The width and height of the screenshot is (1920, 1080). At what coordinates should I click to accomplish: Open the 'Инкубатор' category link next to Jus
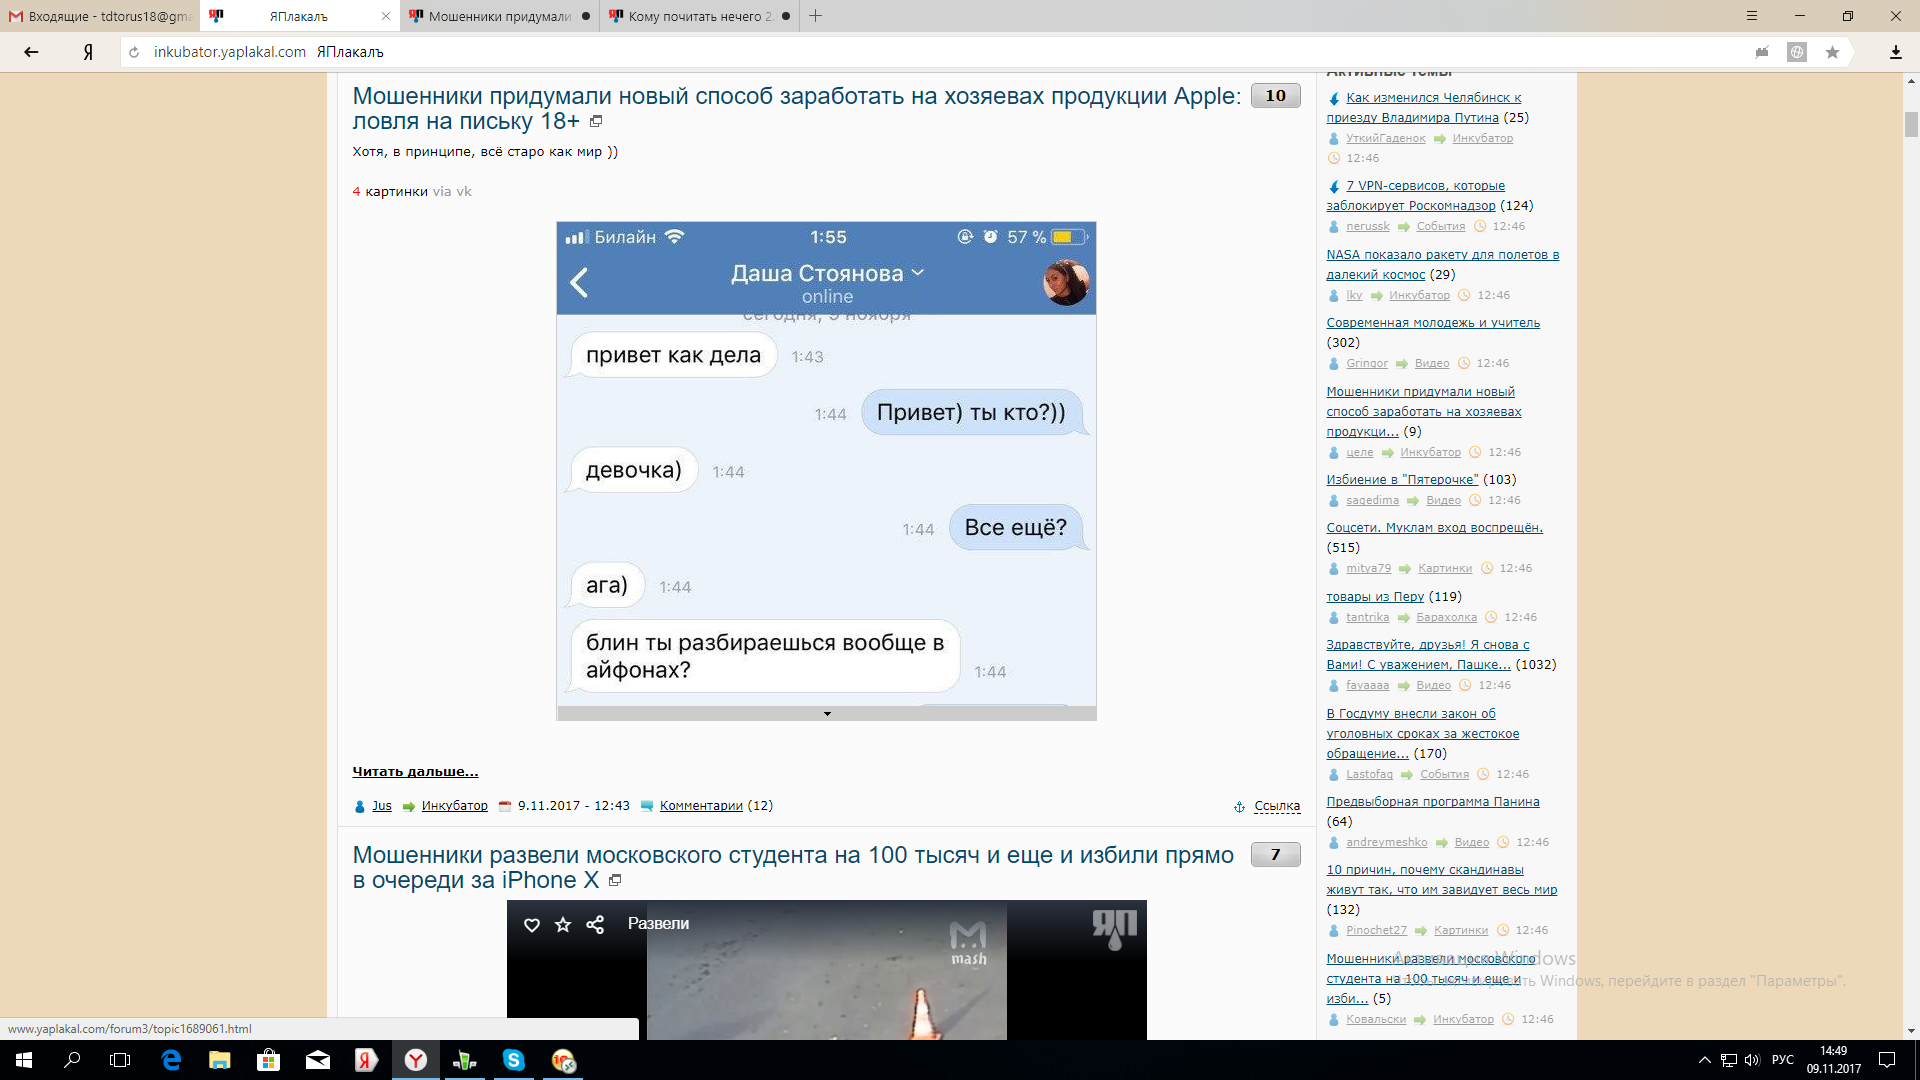(x=454, y=806)
